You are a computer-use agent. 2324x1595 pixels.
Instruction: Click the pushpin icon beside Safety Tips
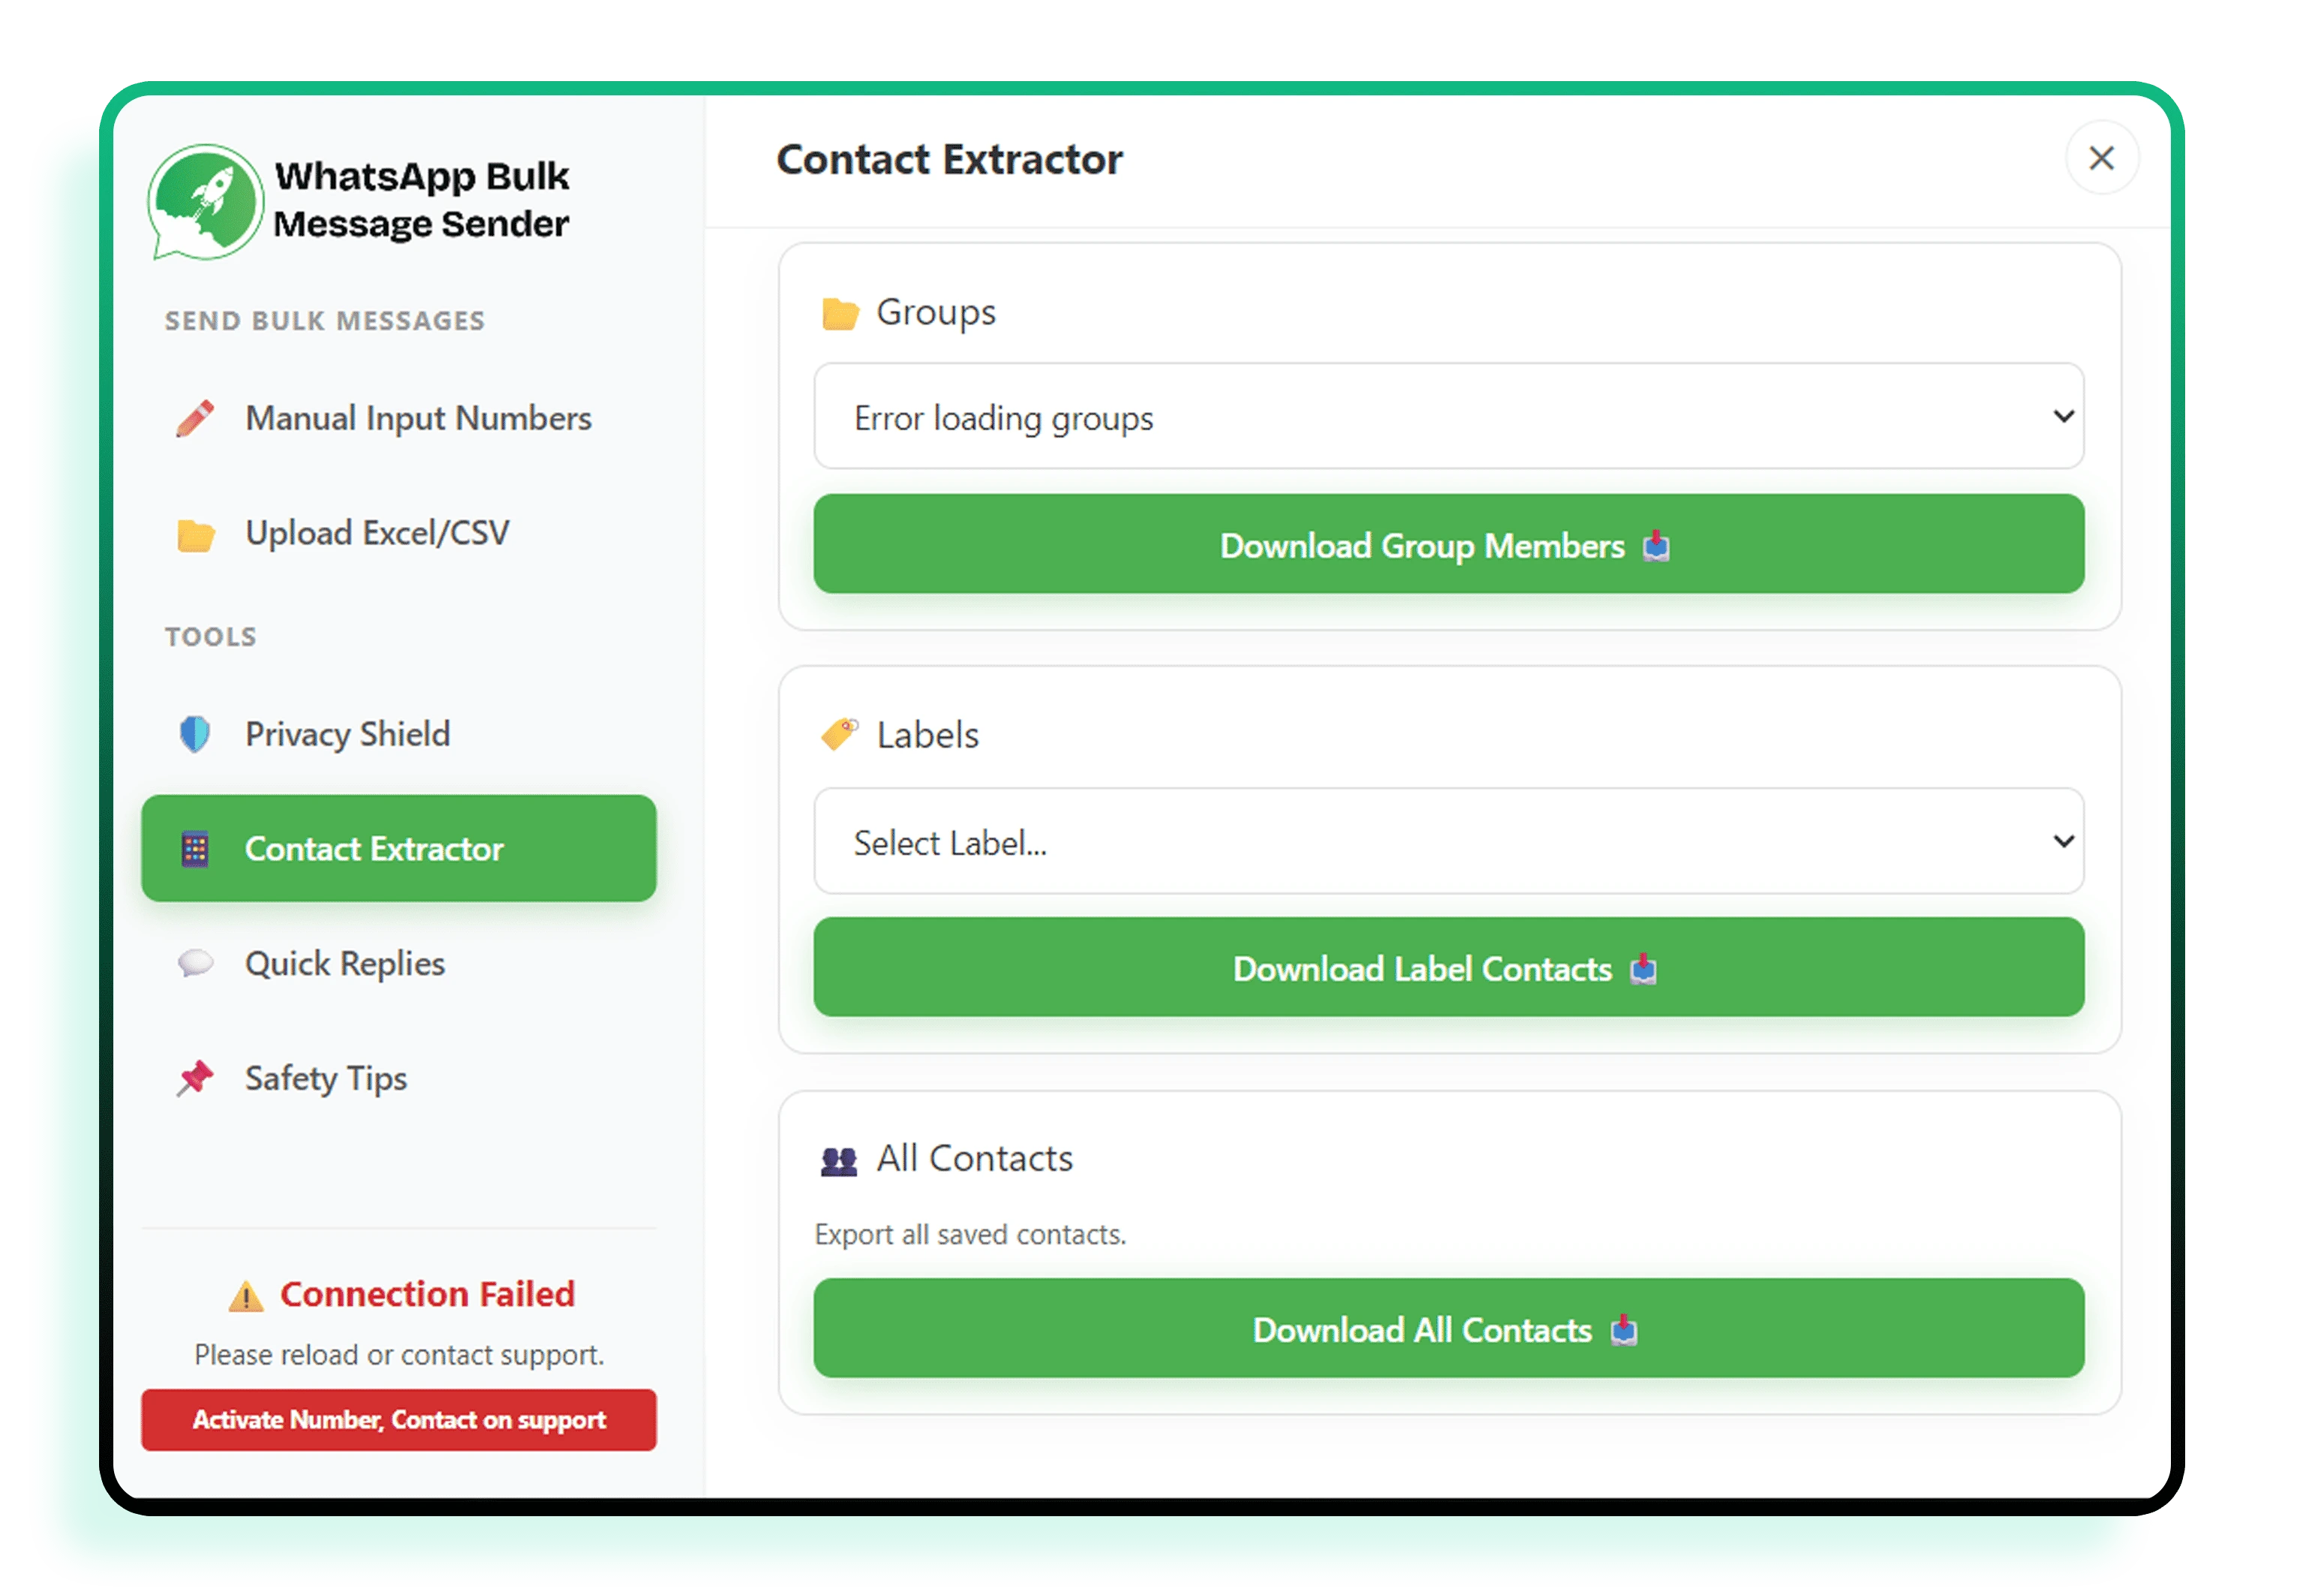[x=196, y=1078]
